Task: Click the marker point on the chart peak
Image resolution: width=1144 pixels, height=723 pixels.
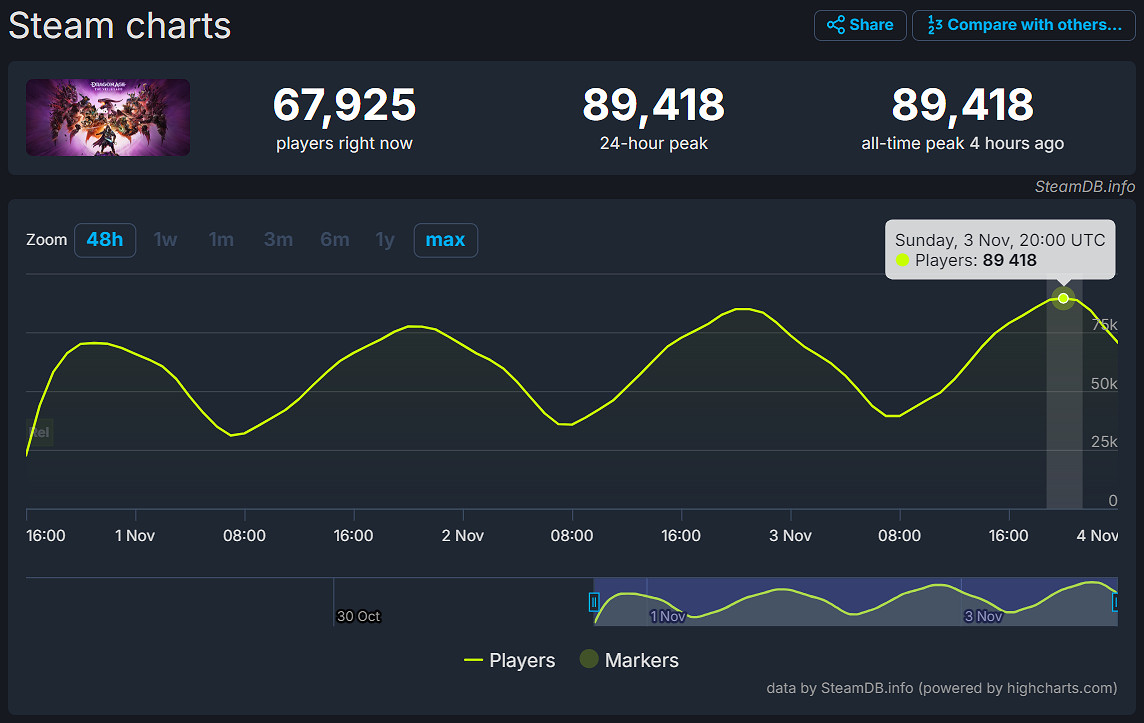Action: coord(1063,298)
